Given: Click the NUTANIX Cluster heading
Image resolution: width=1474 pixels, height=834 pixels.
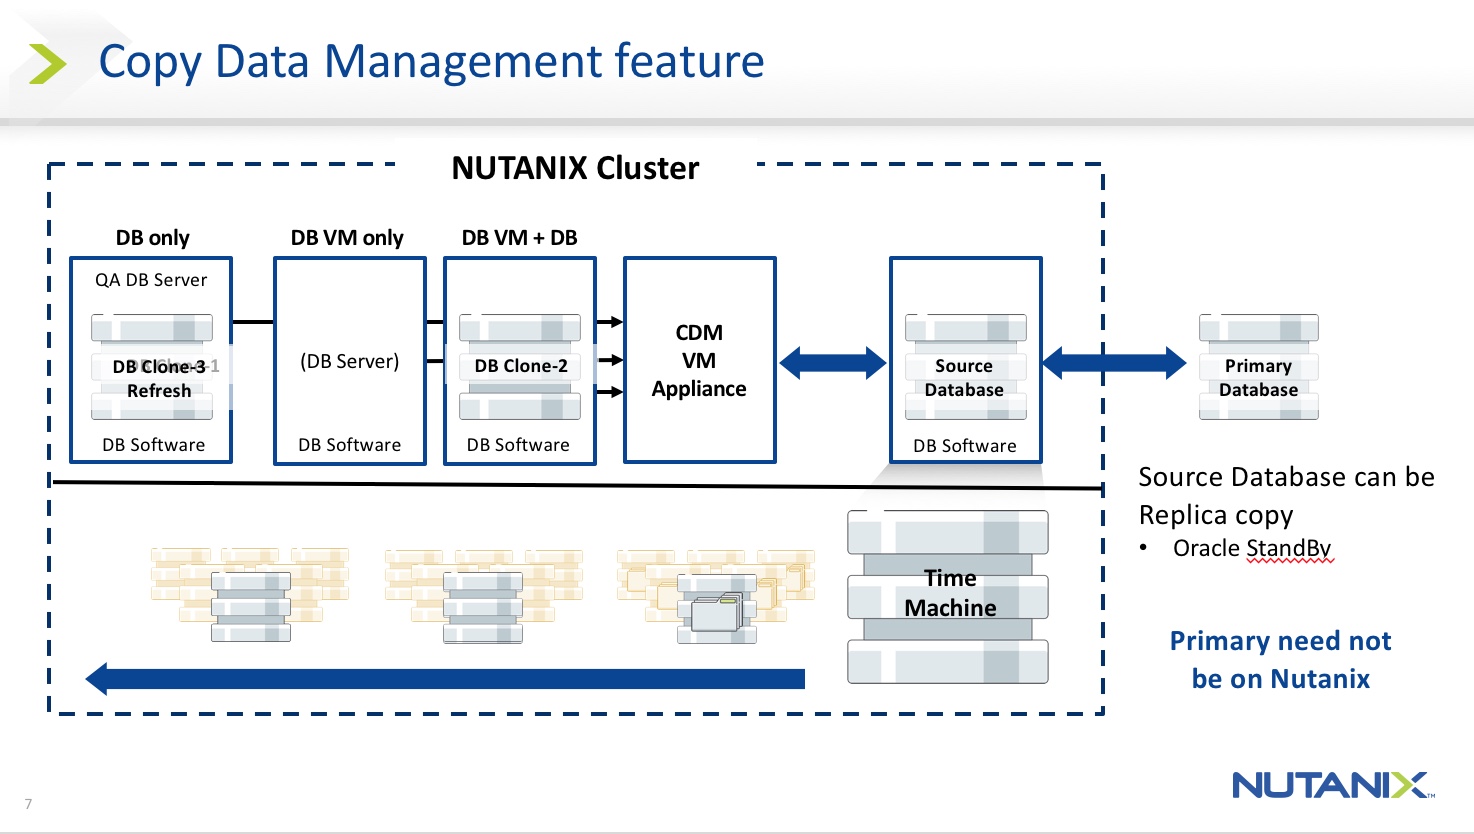Looking at the screenshot, I should [575, 168].
